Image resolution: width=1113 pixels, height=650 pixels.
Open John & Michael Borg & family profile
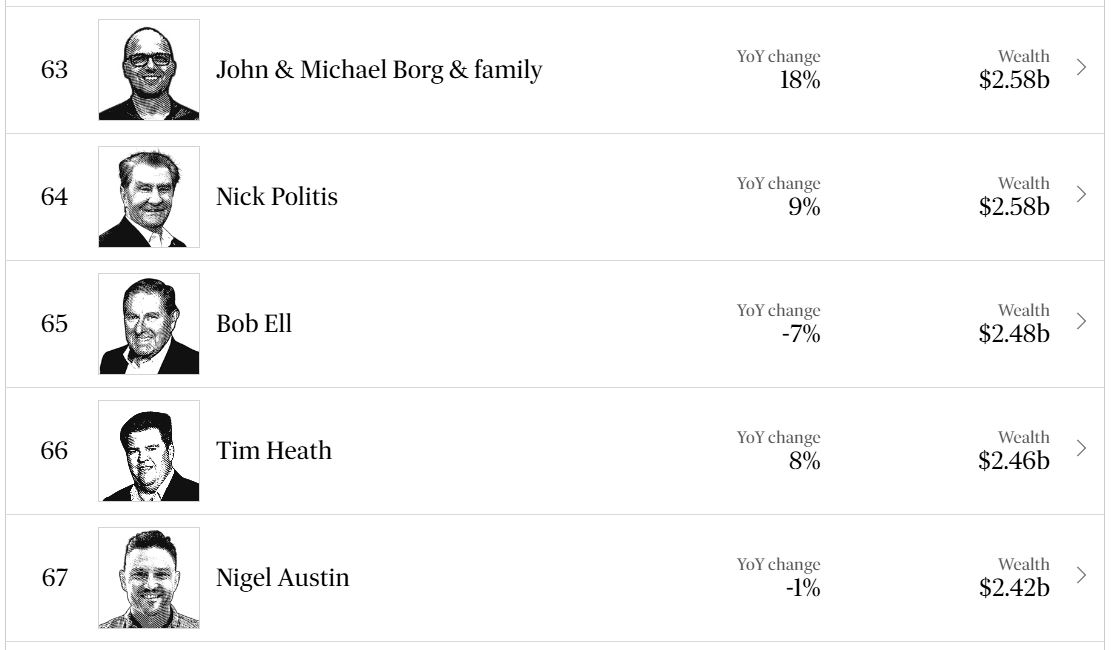[379, 70]
